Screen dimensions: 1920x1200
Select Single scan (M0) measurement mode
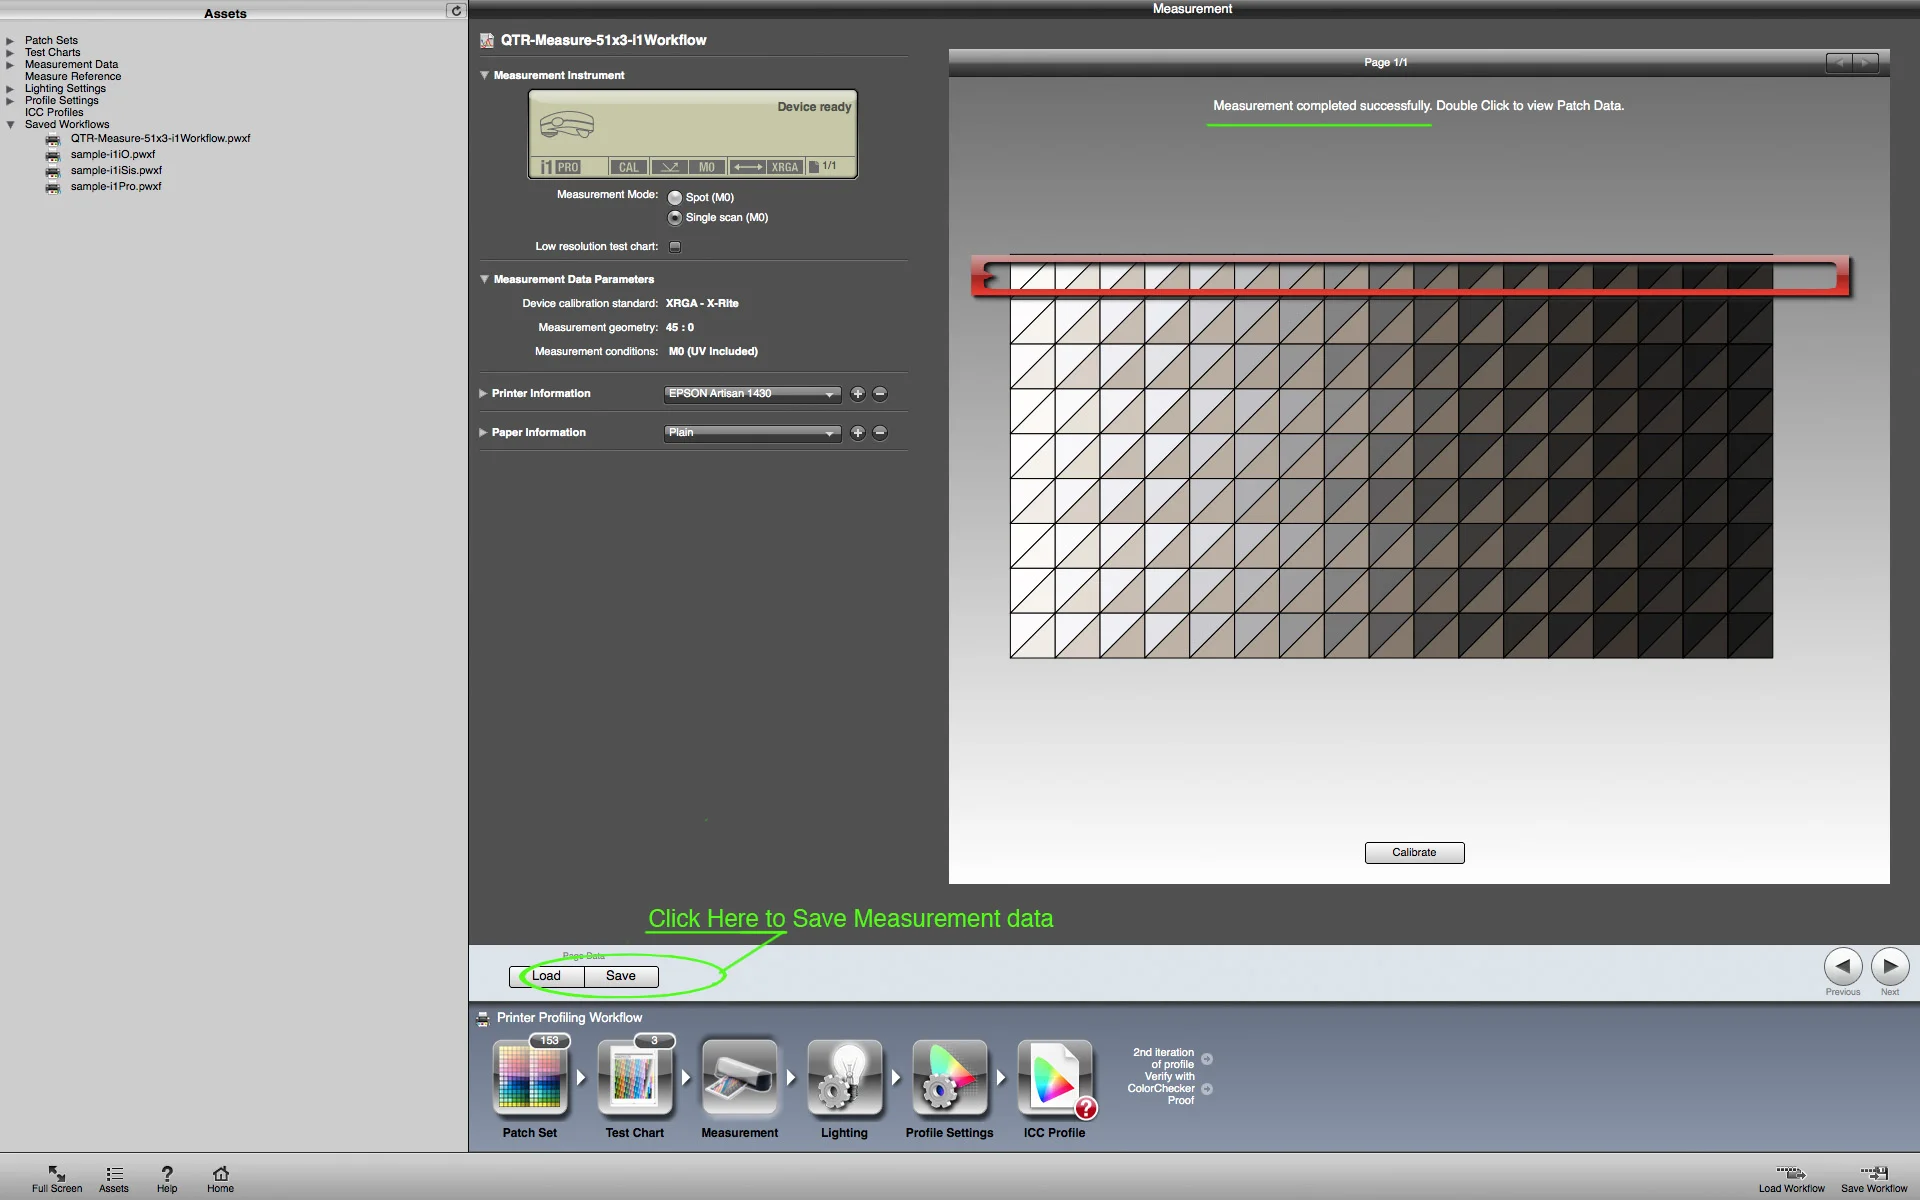pos(675,218)
